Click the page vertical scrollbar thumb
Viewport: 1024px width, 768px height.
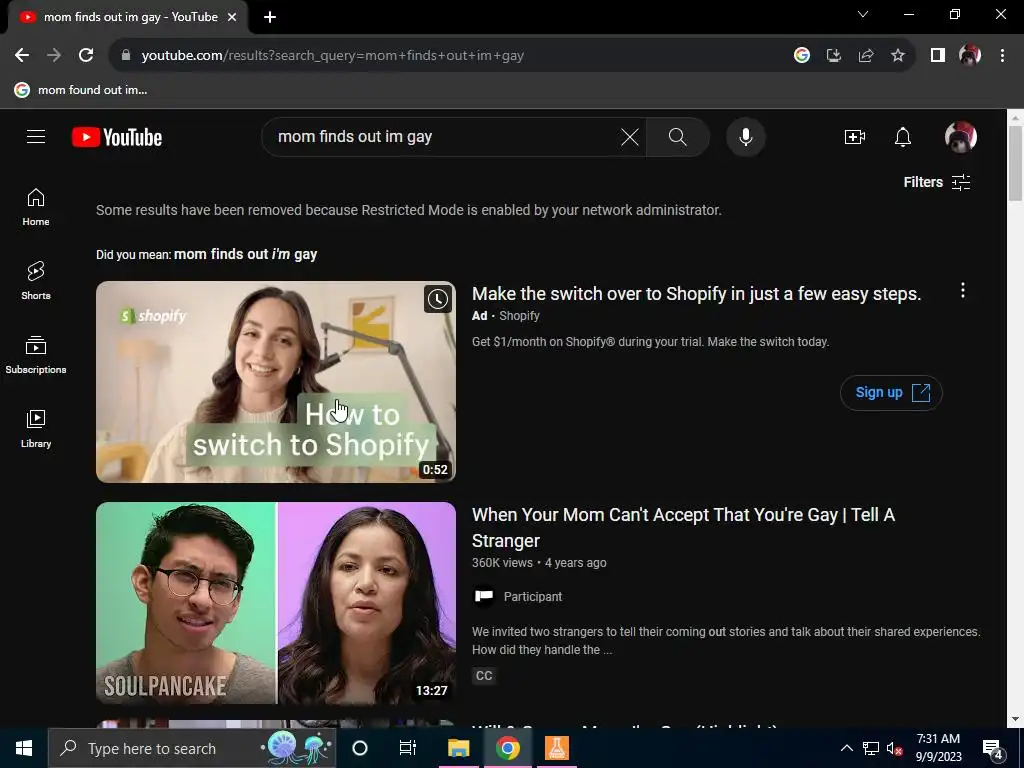tap(1015, 163)
